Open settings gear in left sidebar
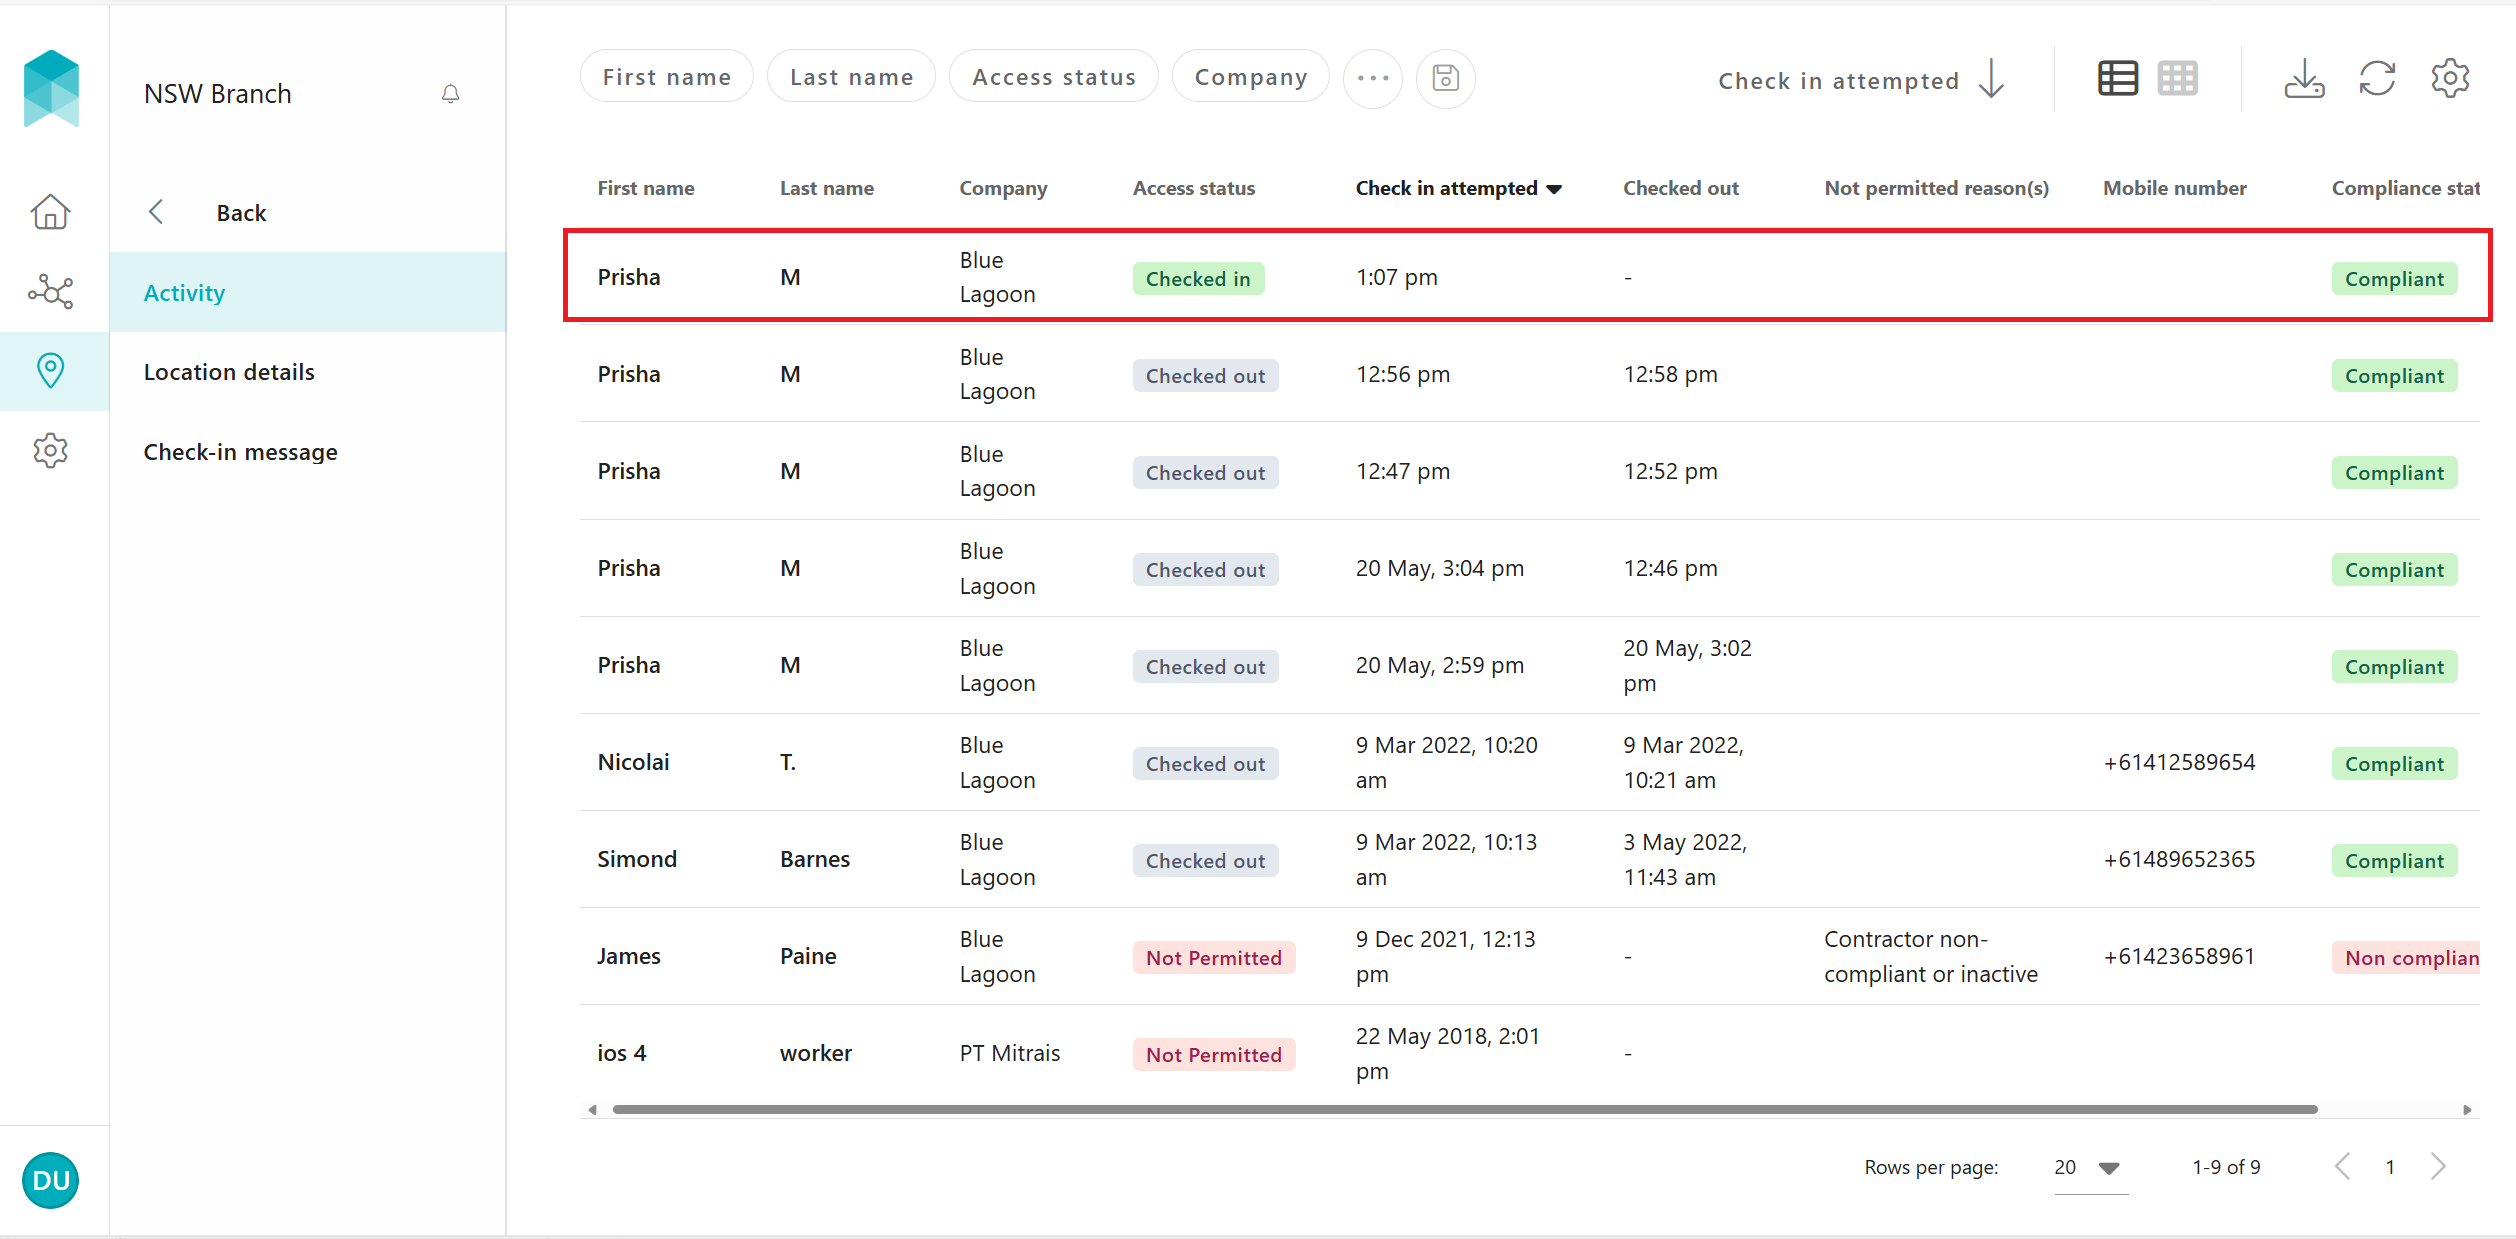2516x1239 pixels. click(50, 451)
